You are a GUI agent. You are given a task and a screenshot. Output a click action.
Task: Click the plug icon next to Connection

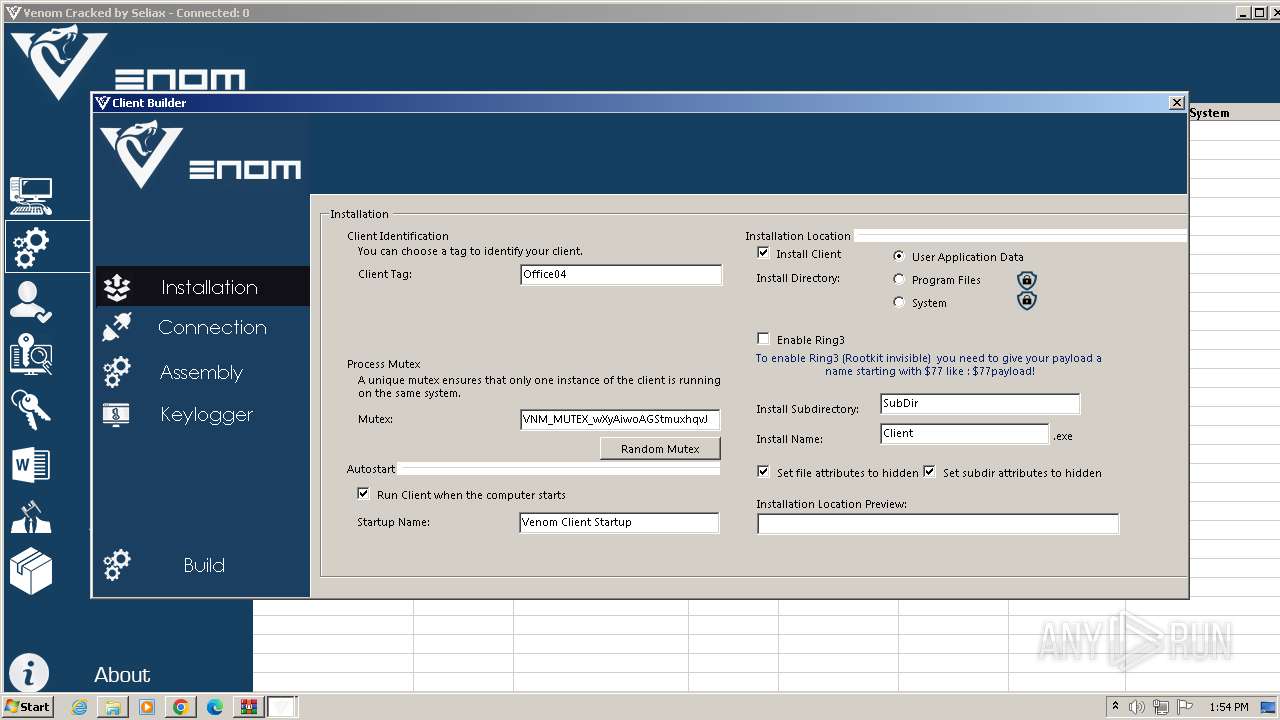pyautogui.click(x=117, y=327)
